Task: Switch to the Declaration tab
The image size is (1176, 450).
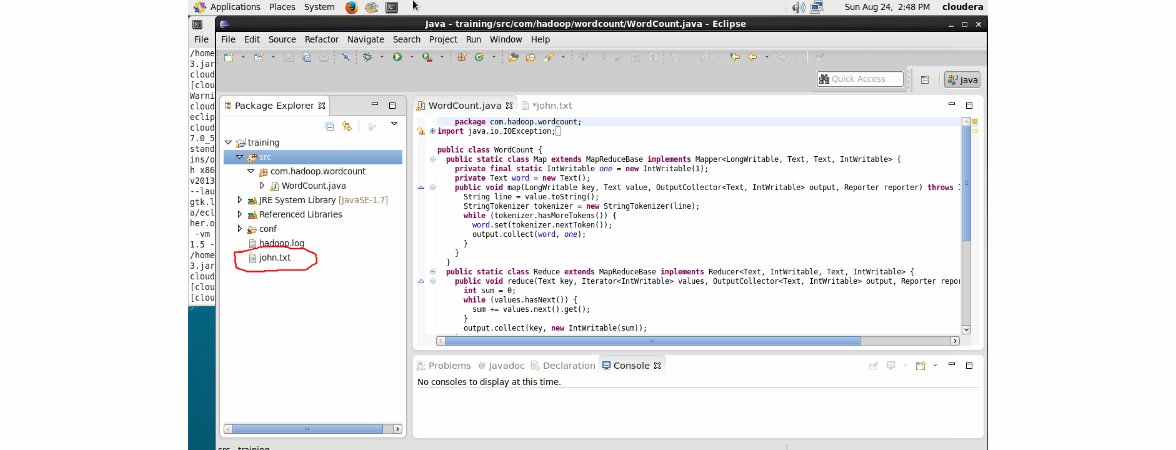Action: point(562,366)
